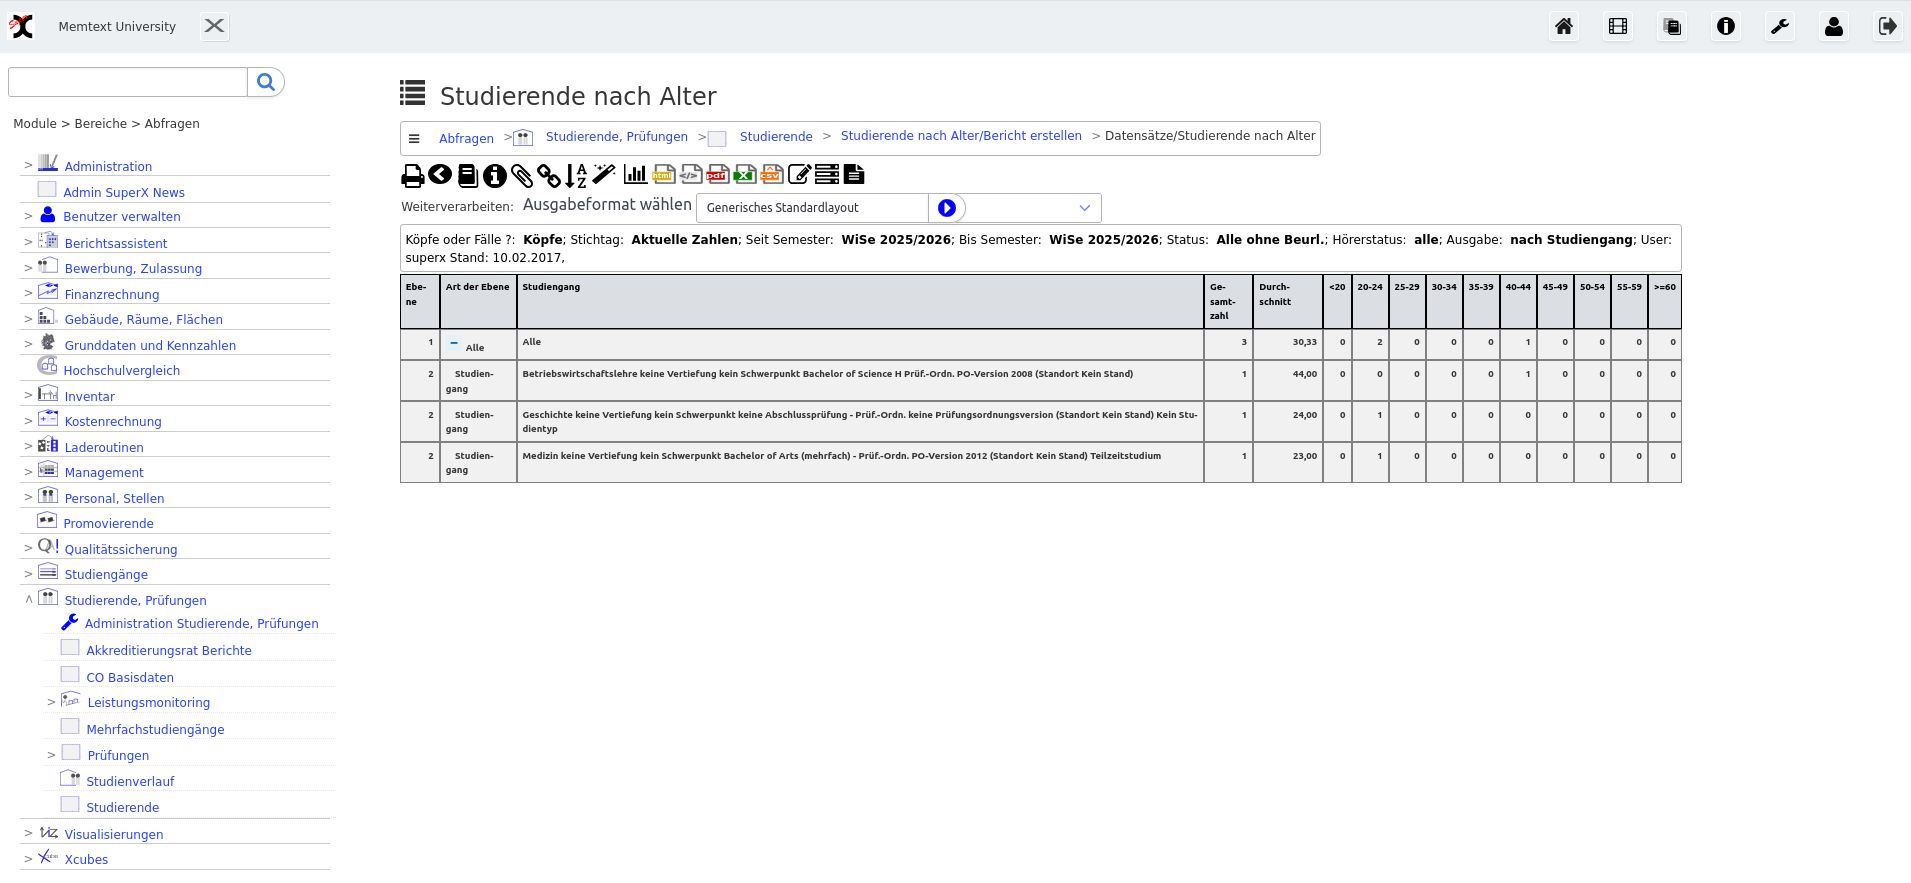Export the report as PDF
This screenshot has width=1911, height=883.
click(x=717, y=175)
